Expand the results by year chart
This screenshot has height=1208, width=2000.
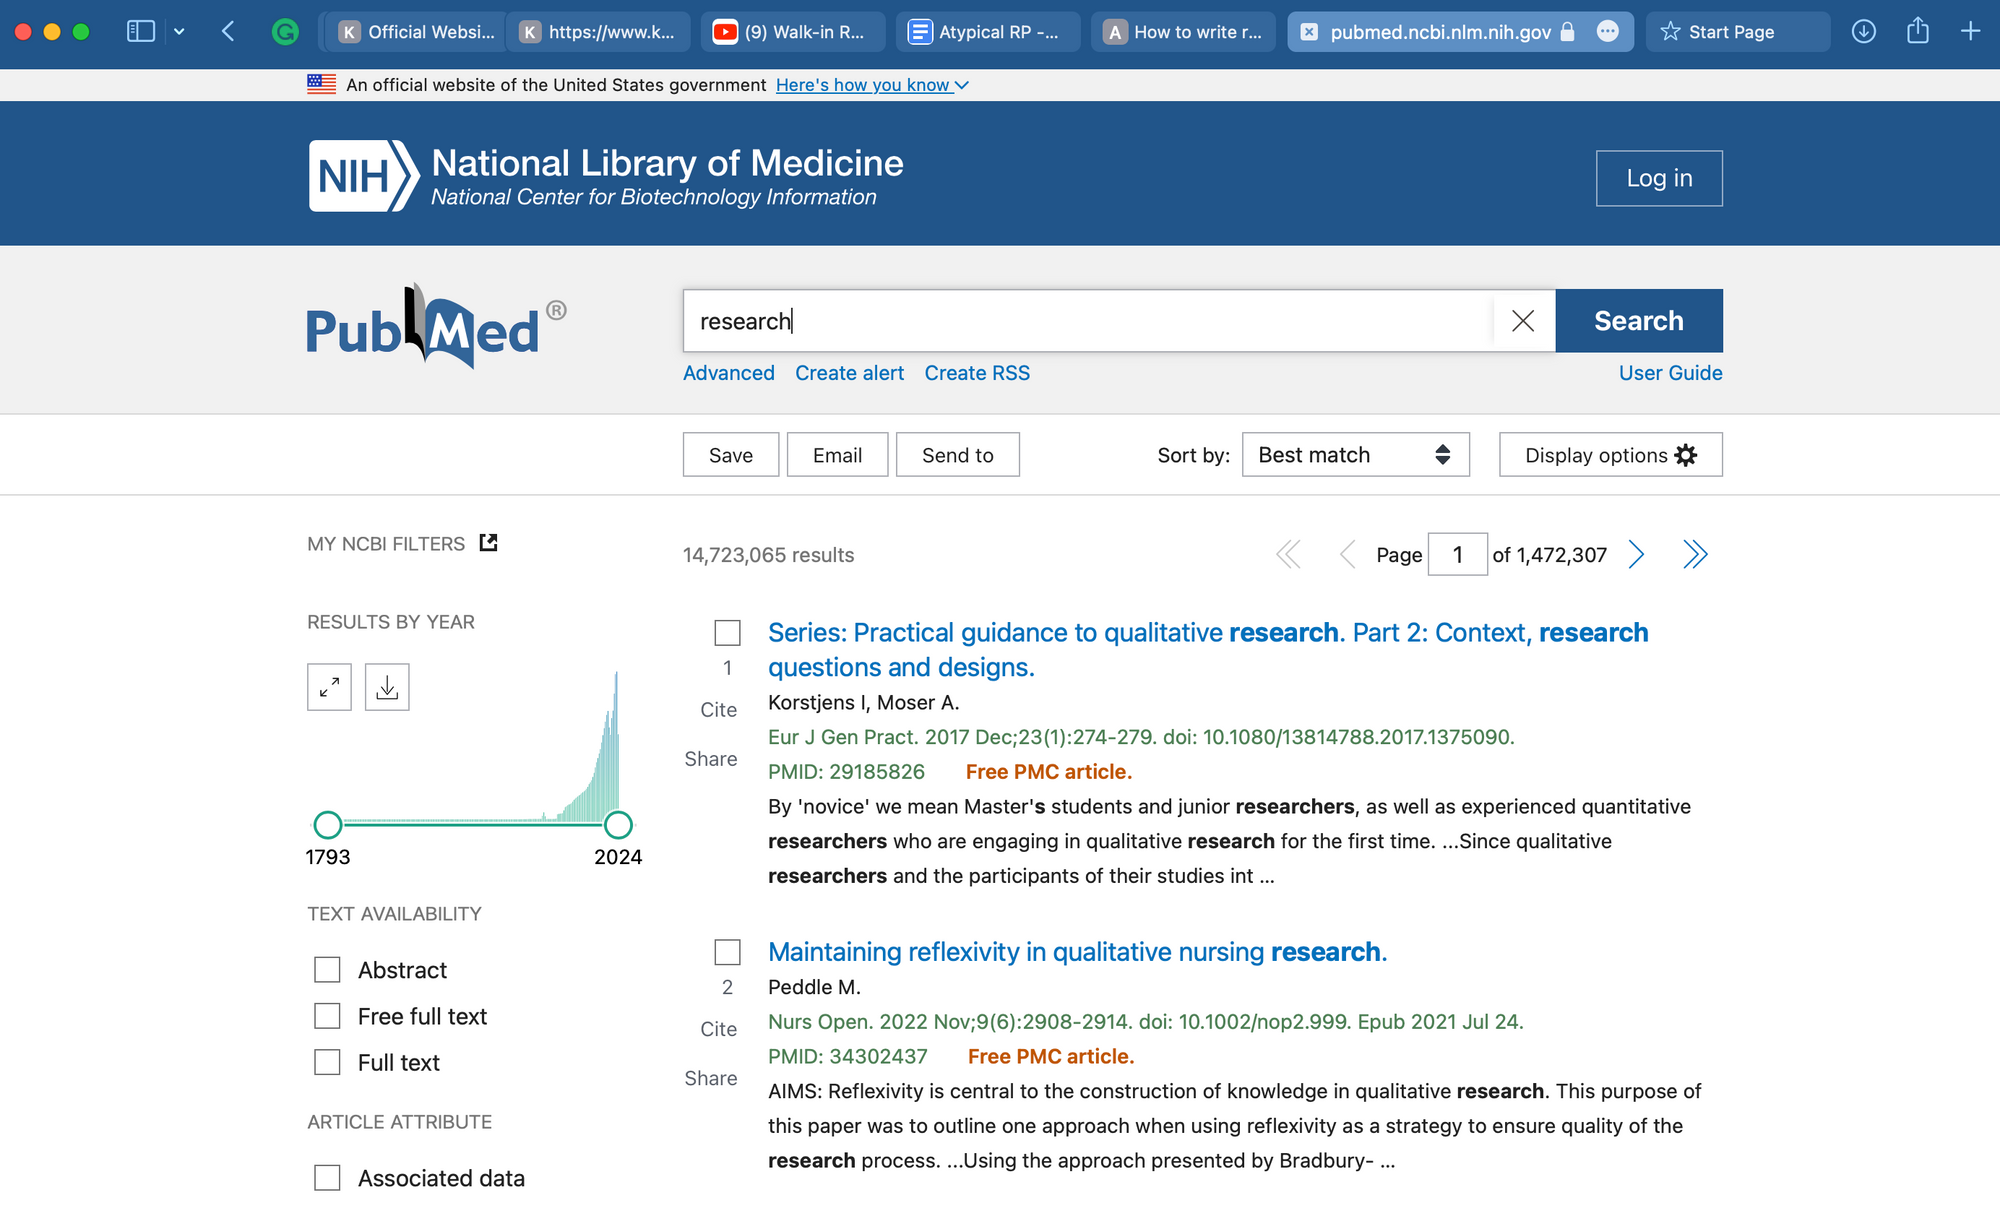point(329,688)
